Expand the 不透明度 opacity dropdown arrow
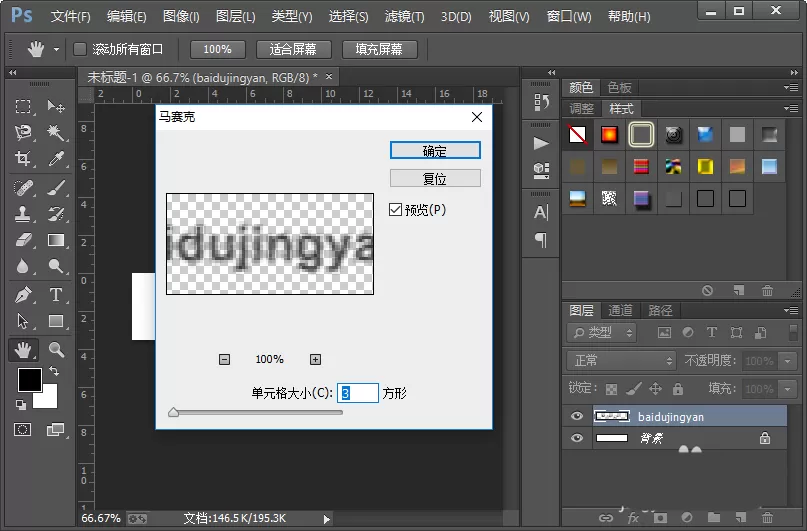 pos(787,361)
